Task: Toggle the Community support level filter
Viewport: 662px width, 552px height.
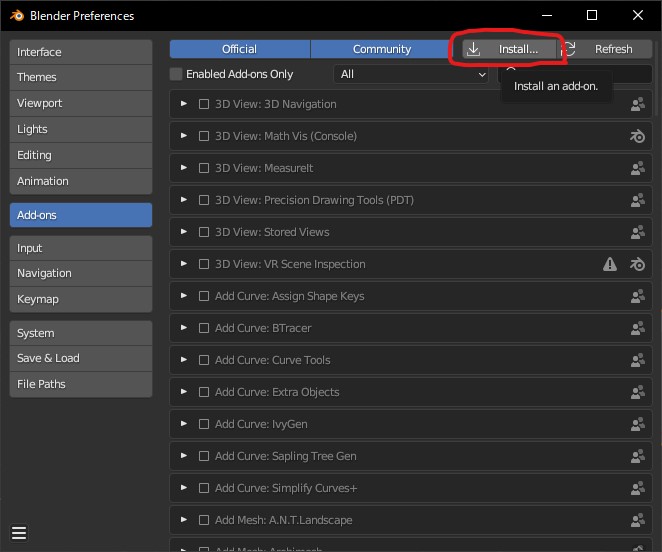Action: pyautogui.click(x=382, y=49)
